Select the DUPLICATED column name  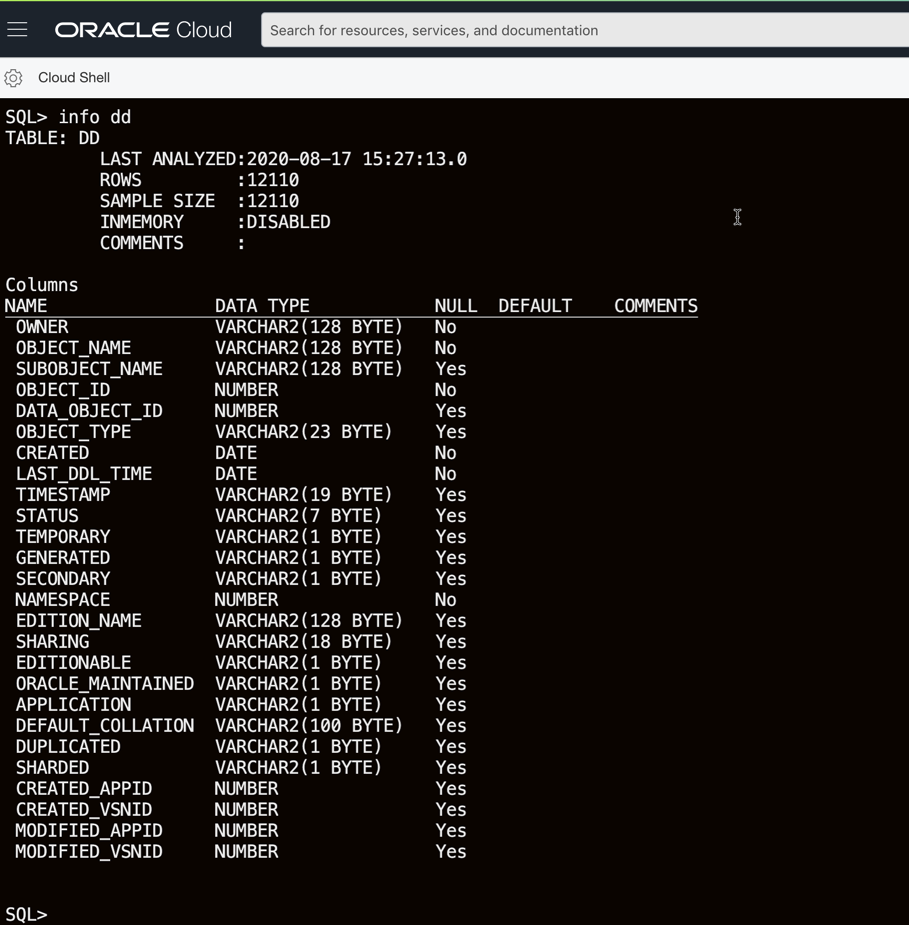coord(68,746)
